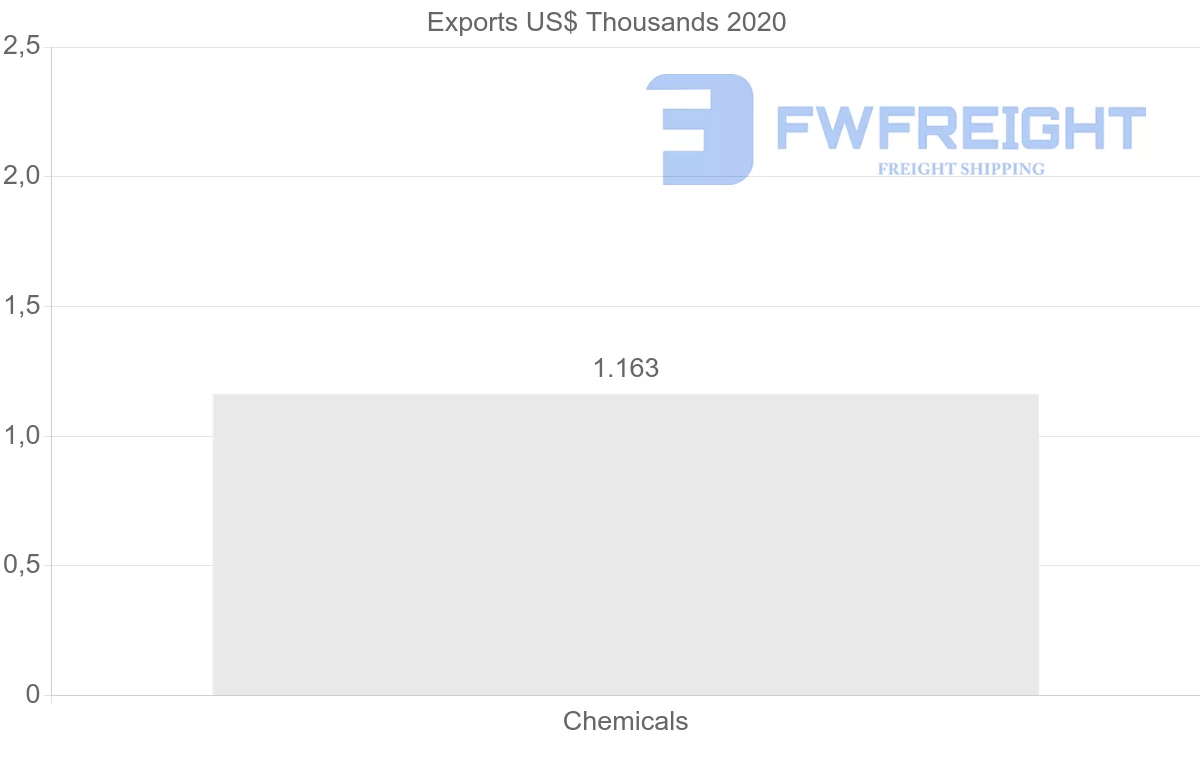Click the x-axis baseline right of the bar

1118,695
